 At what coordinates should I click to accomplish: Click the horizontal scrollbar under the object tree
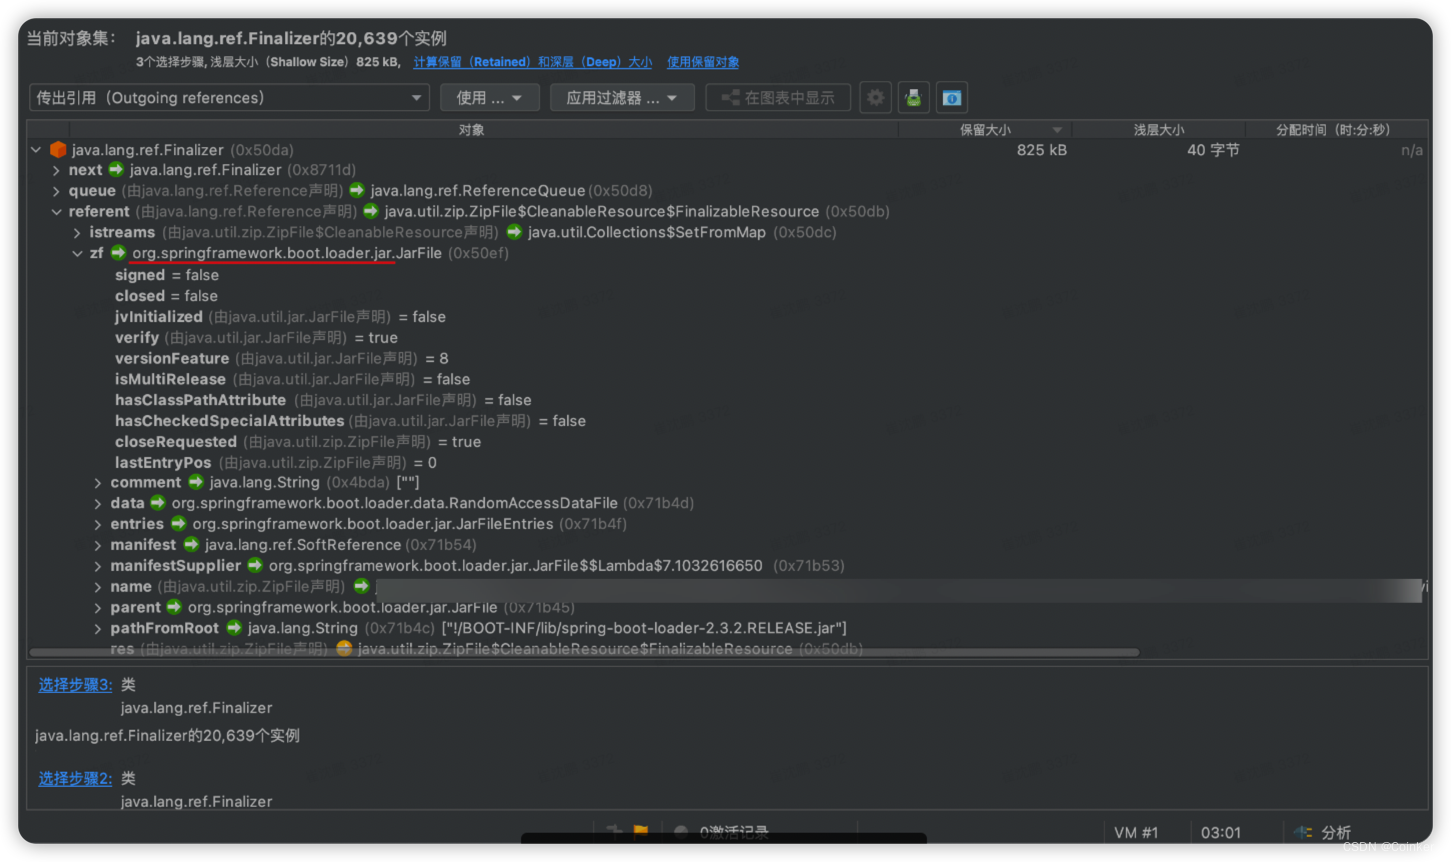[x=584, y=653]
